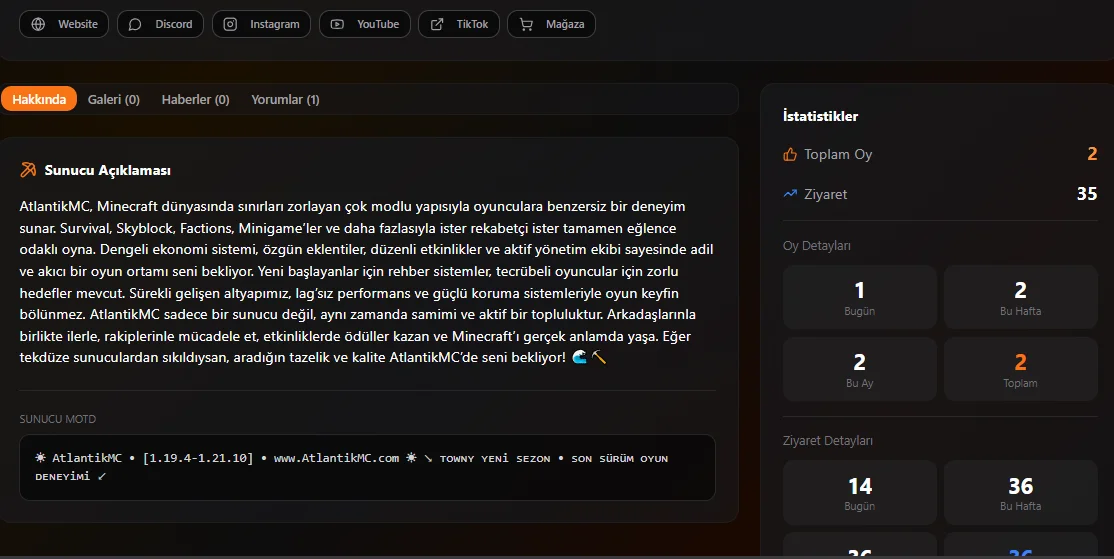Viewport: 1114px width, 559px height.
Task: Open the YouTube link button
Action: click(365, 24)
